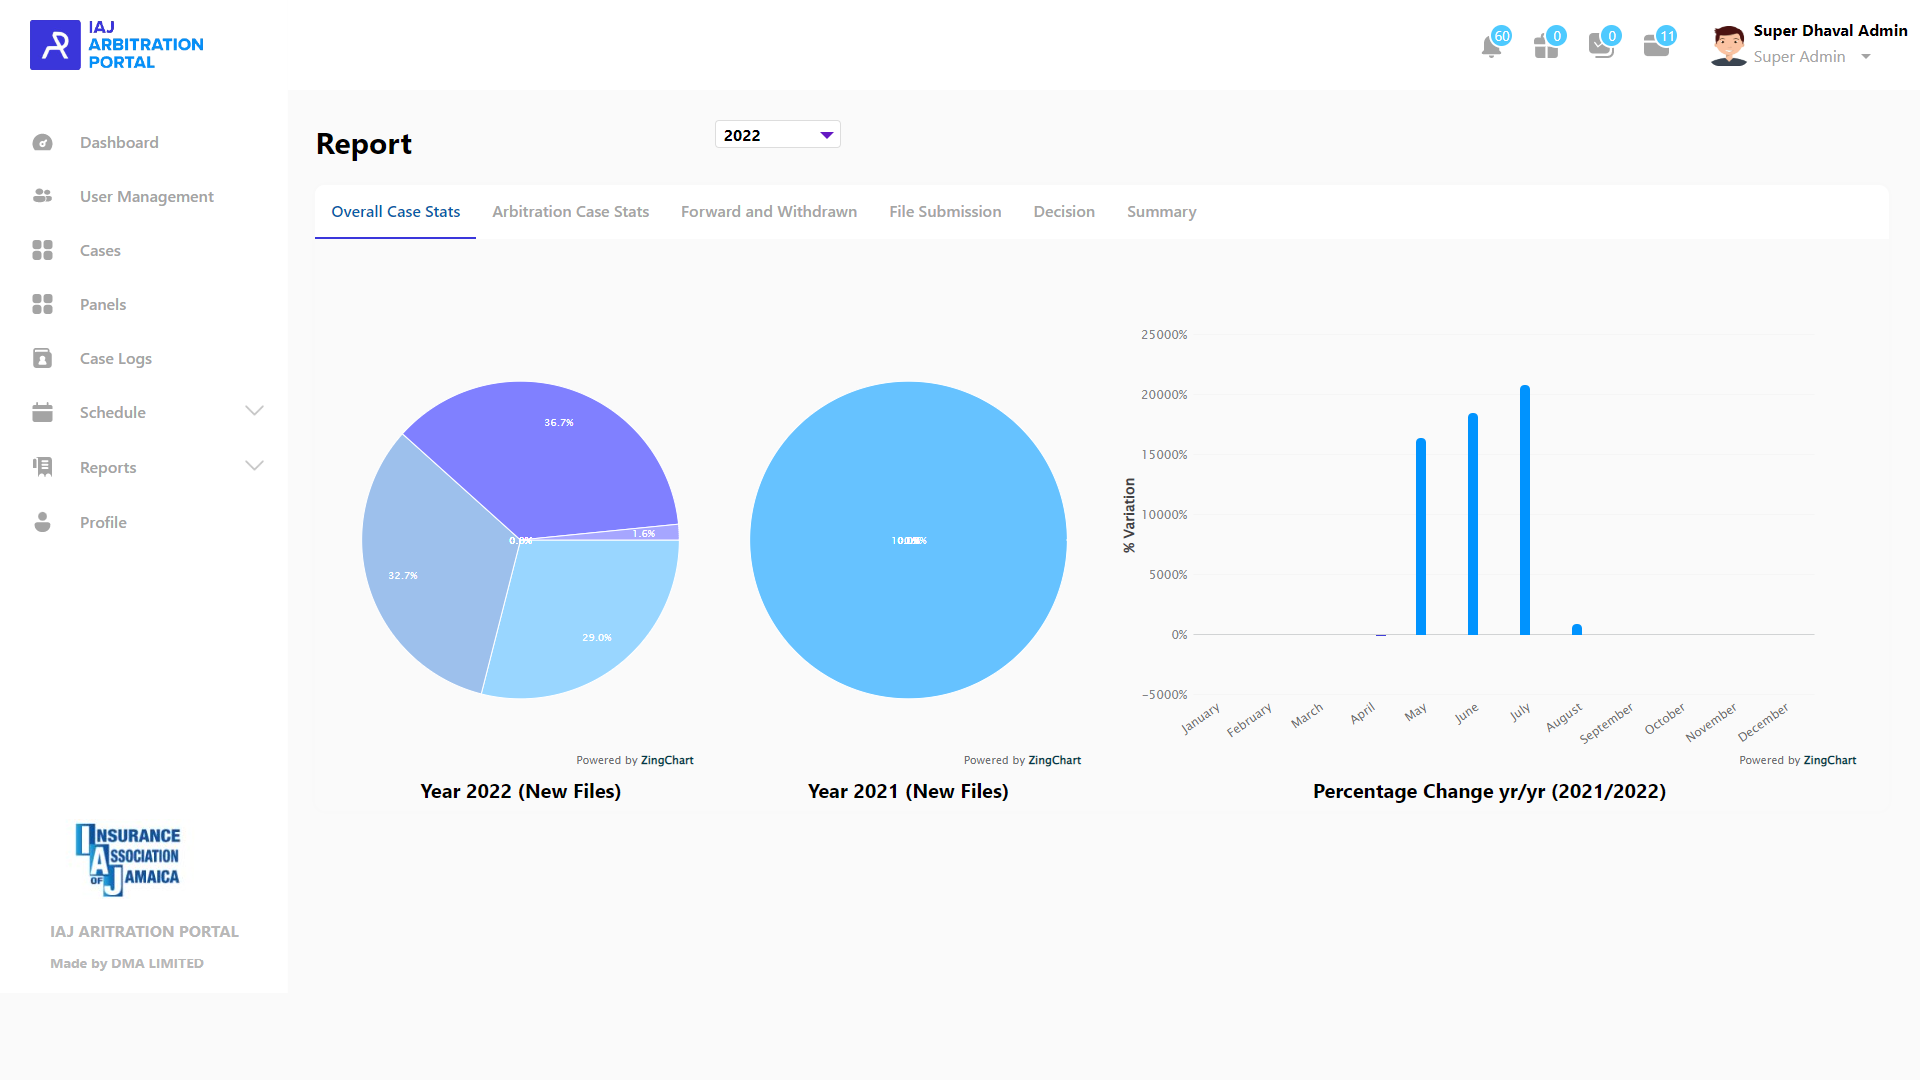Open the Super Admin account dropdown arrow
Viewport: 1920px width, 1081px height.
point(1866,57)
